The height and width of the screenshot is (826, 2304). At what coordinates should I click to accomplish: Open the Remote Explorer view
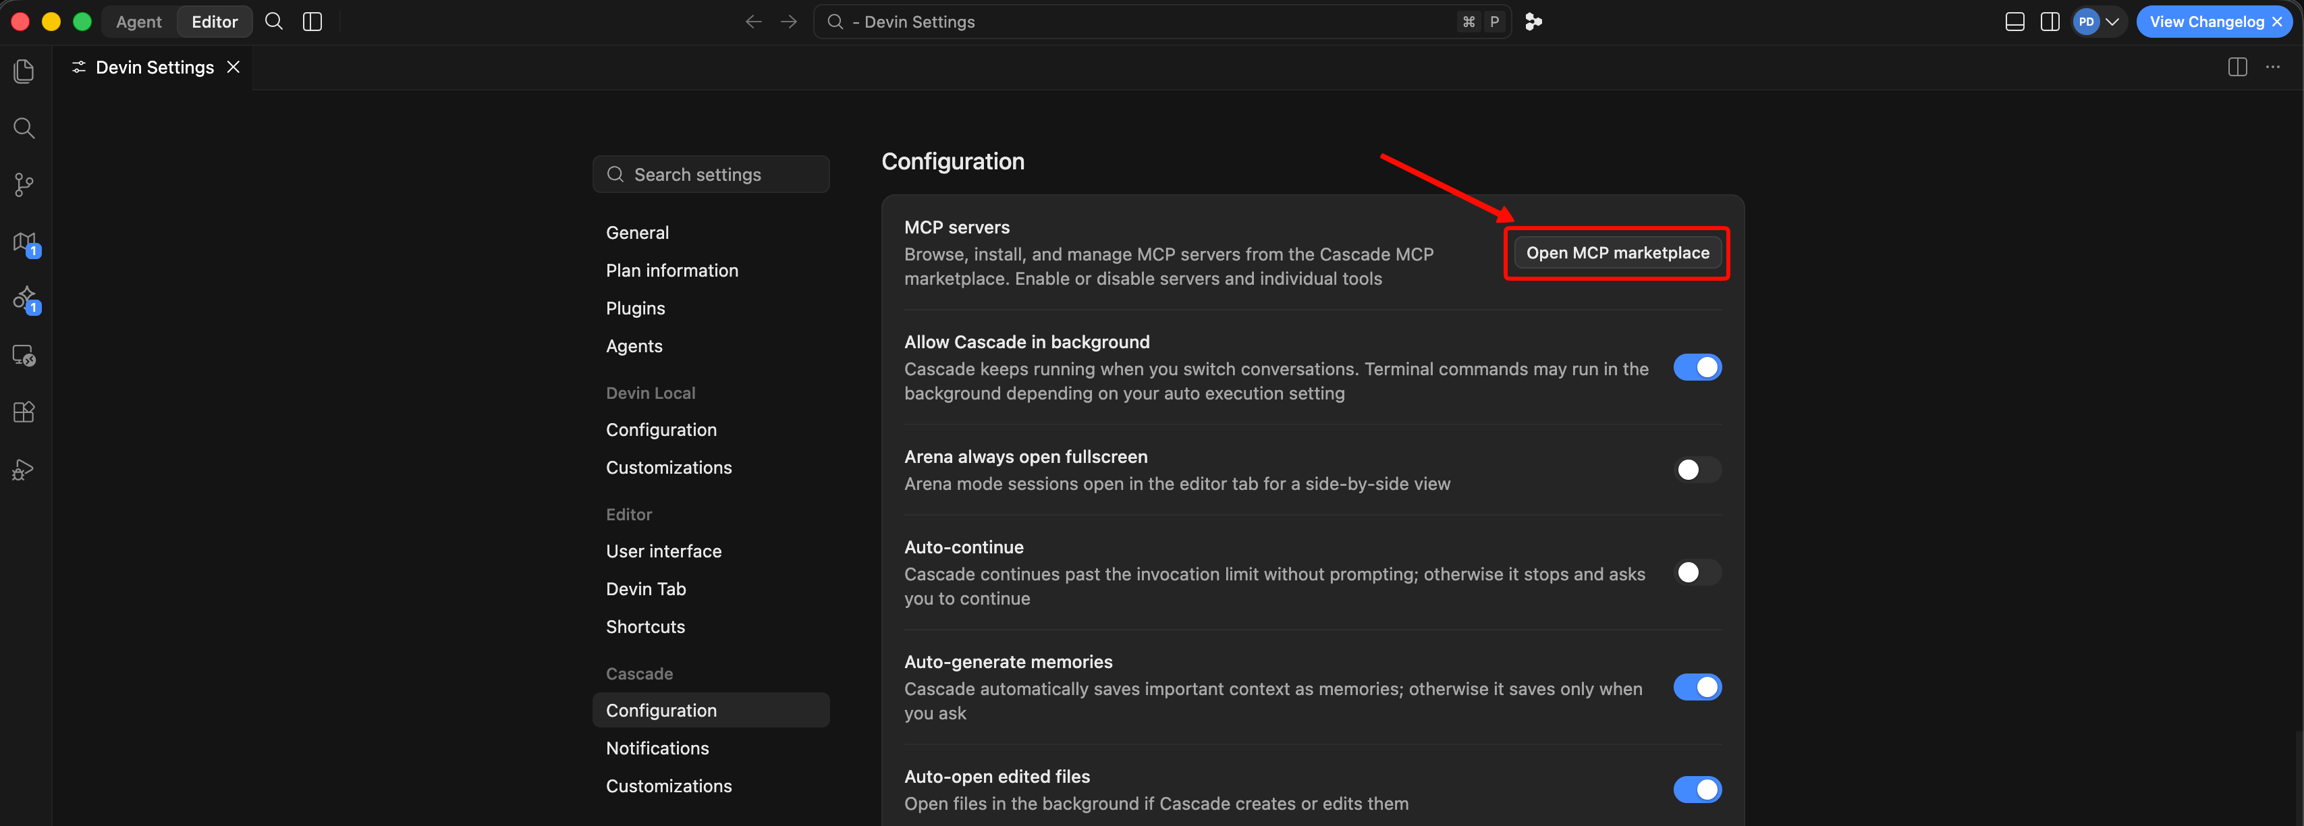point(24,356)
